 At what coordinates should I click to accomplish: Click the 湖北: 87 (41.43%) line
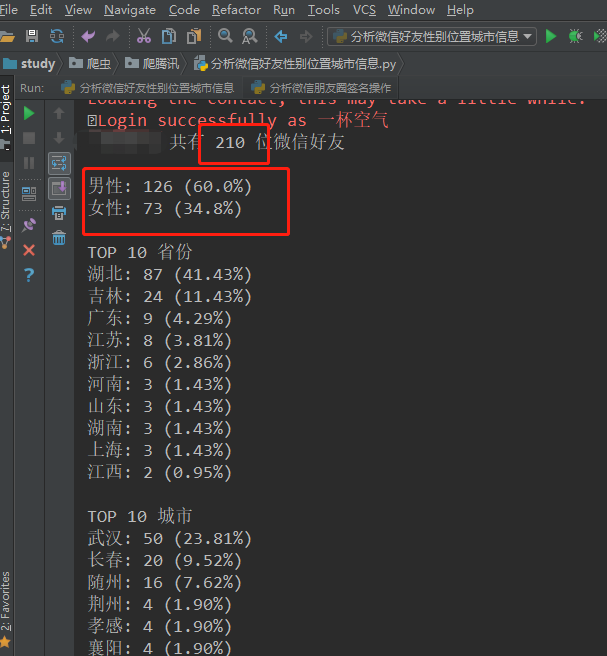169,274
